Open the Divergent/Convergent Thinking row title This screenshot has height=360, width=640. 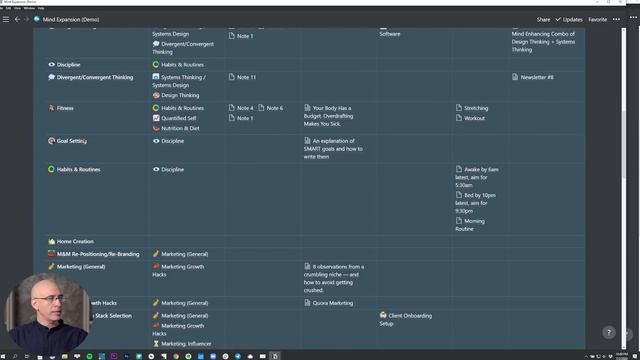point(95,77)
